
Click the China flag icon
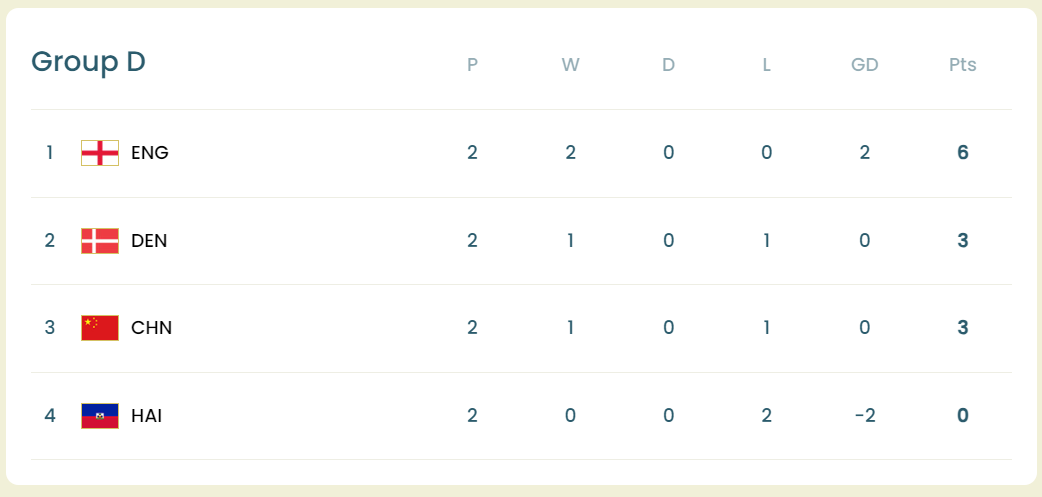(x=100, y=328)
